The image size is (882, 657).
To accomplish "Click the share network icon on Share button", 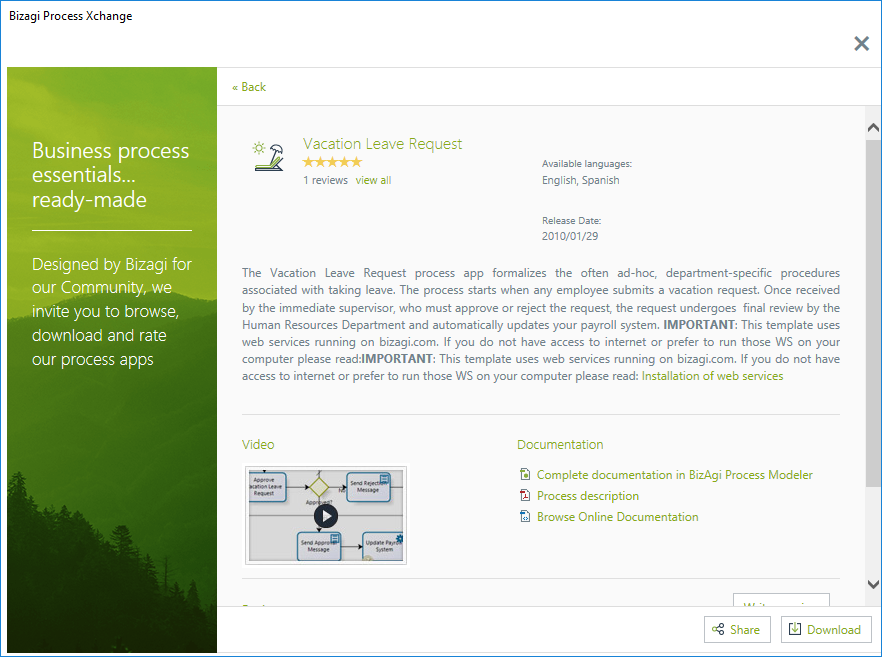I will 718,629.
